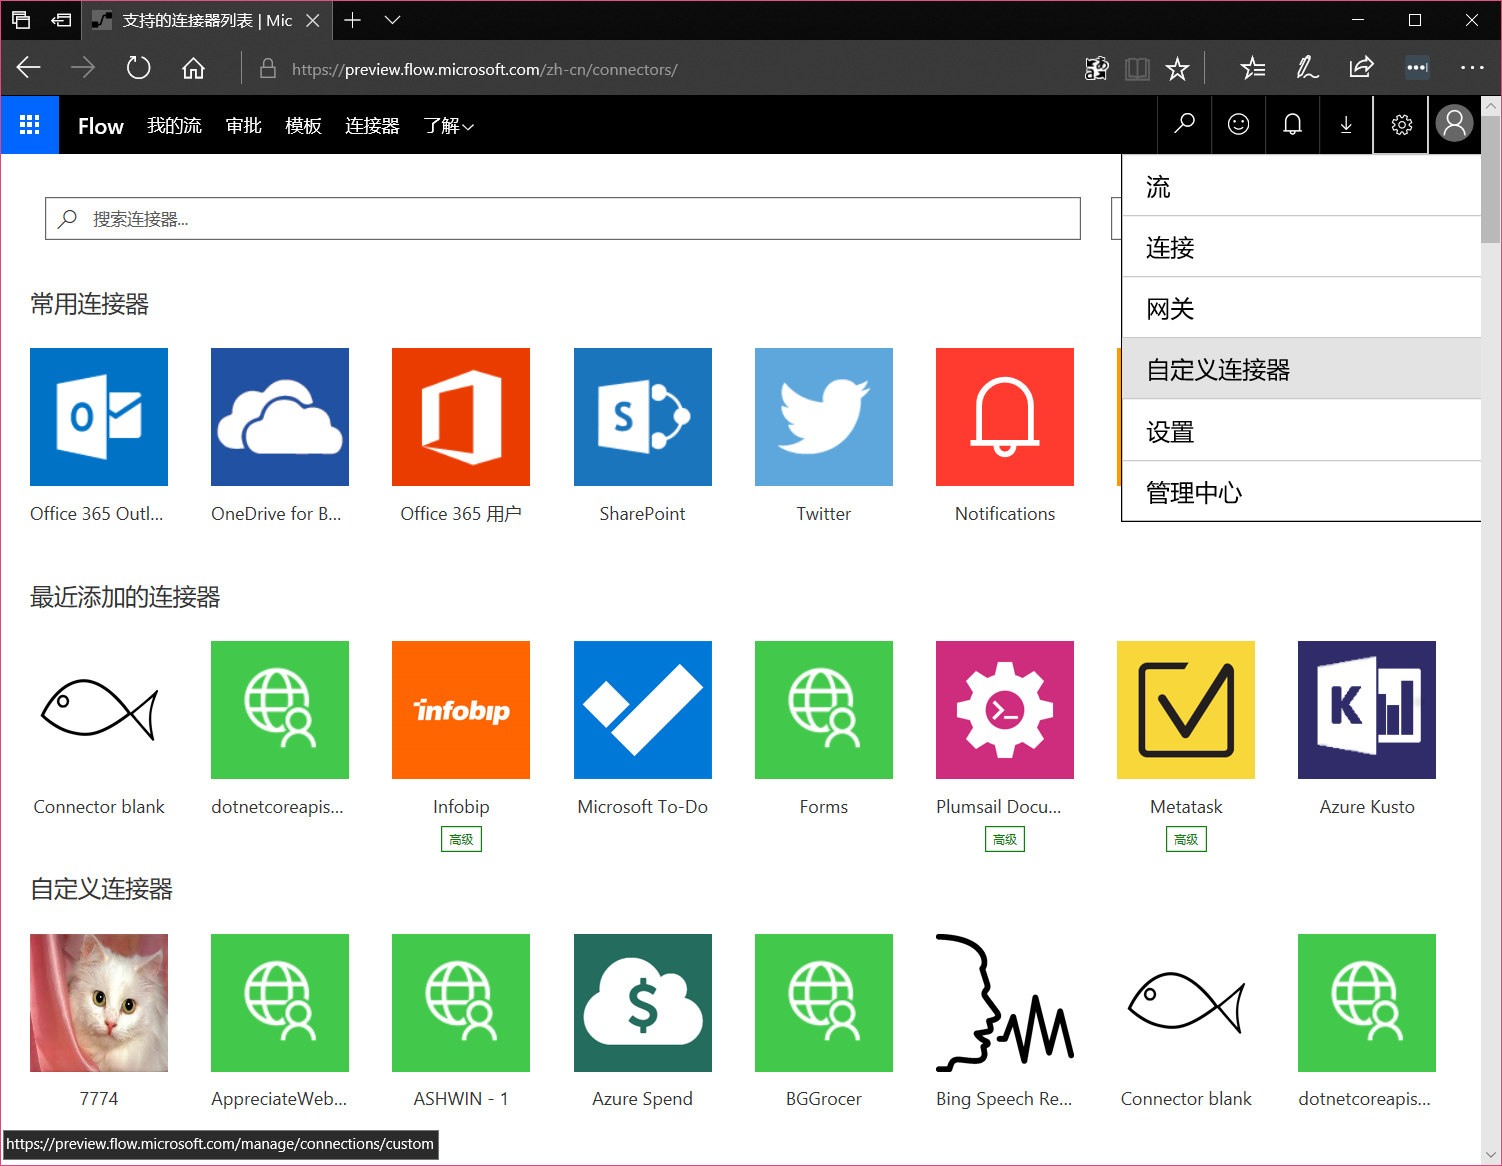Screen dimensions: 1502x1166
Task: Click the connector search input field
Action: click(560, 218)
